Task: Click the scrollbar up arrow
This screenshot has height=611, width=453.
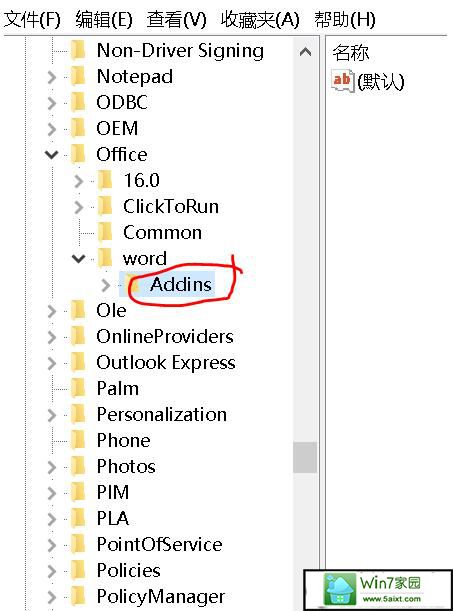Action: pos(305,52)
